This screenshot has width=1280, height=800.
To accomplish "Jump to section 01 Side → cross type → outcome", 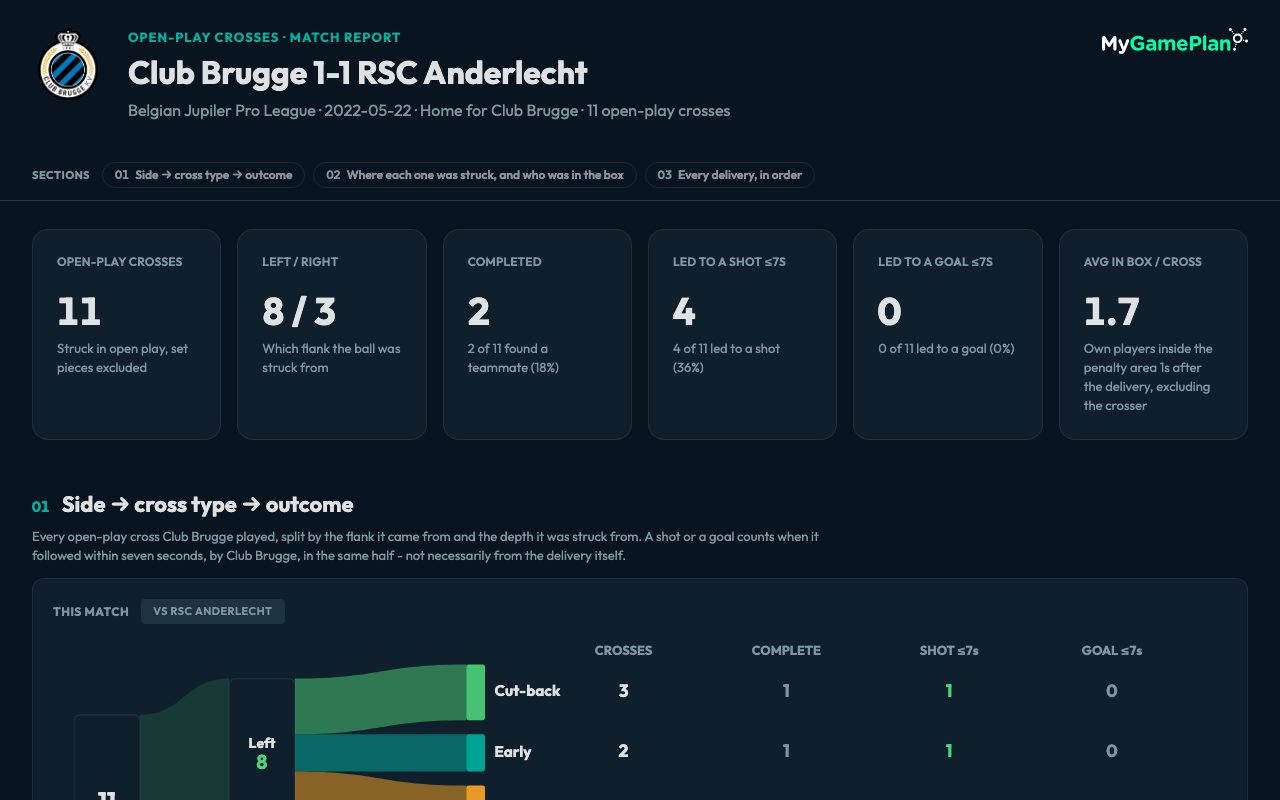I will coord(203,175).
